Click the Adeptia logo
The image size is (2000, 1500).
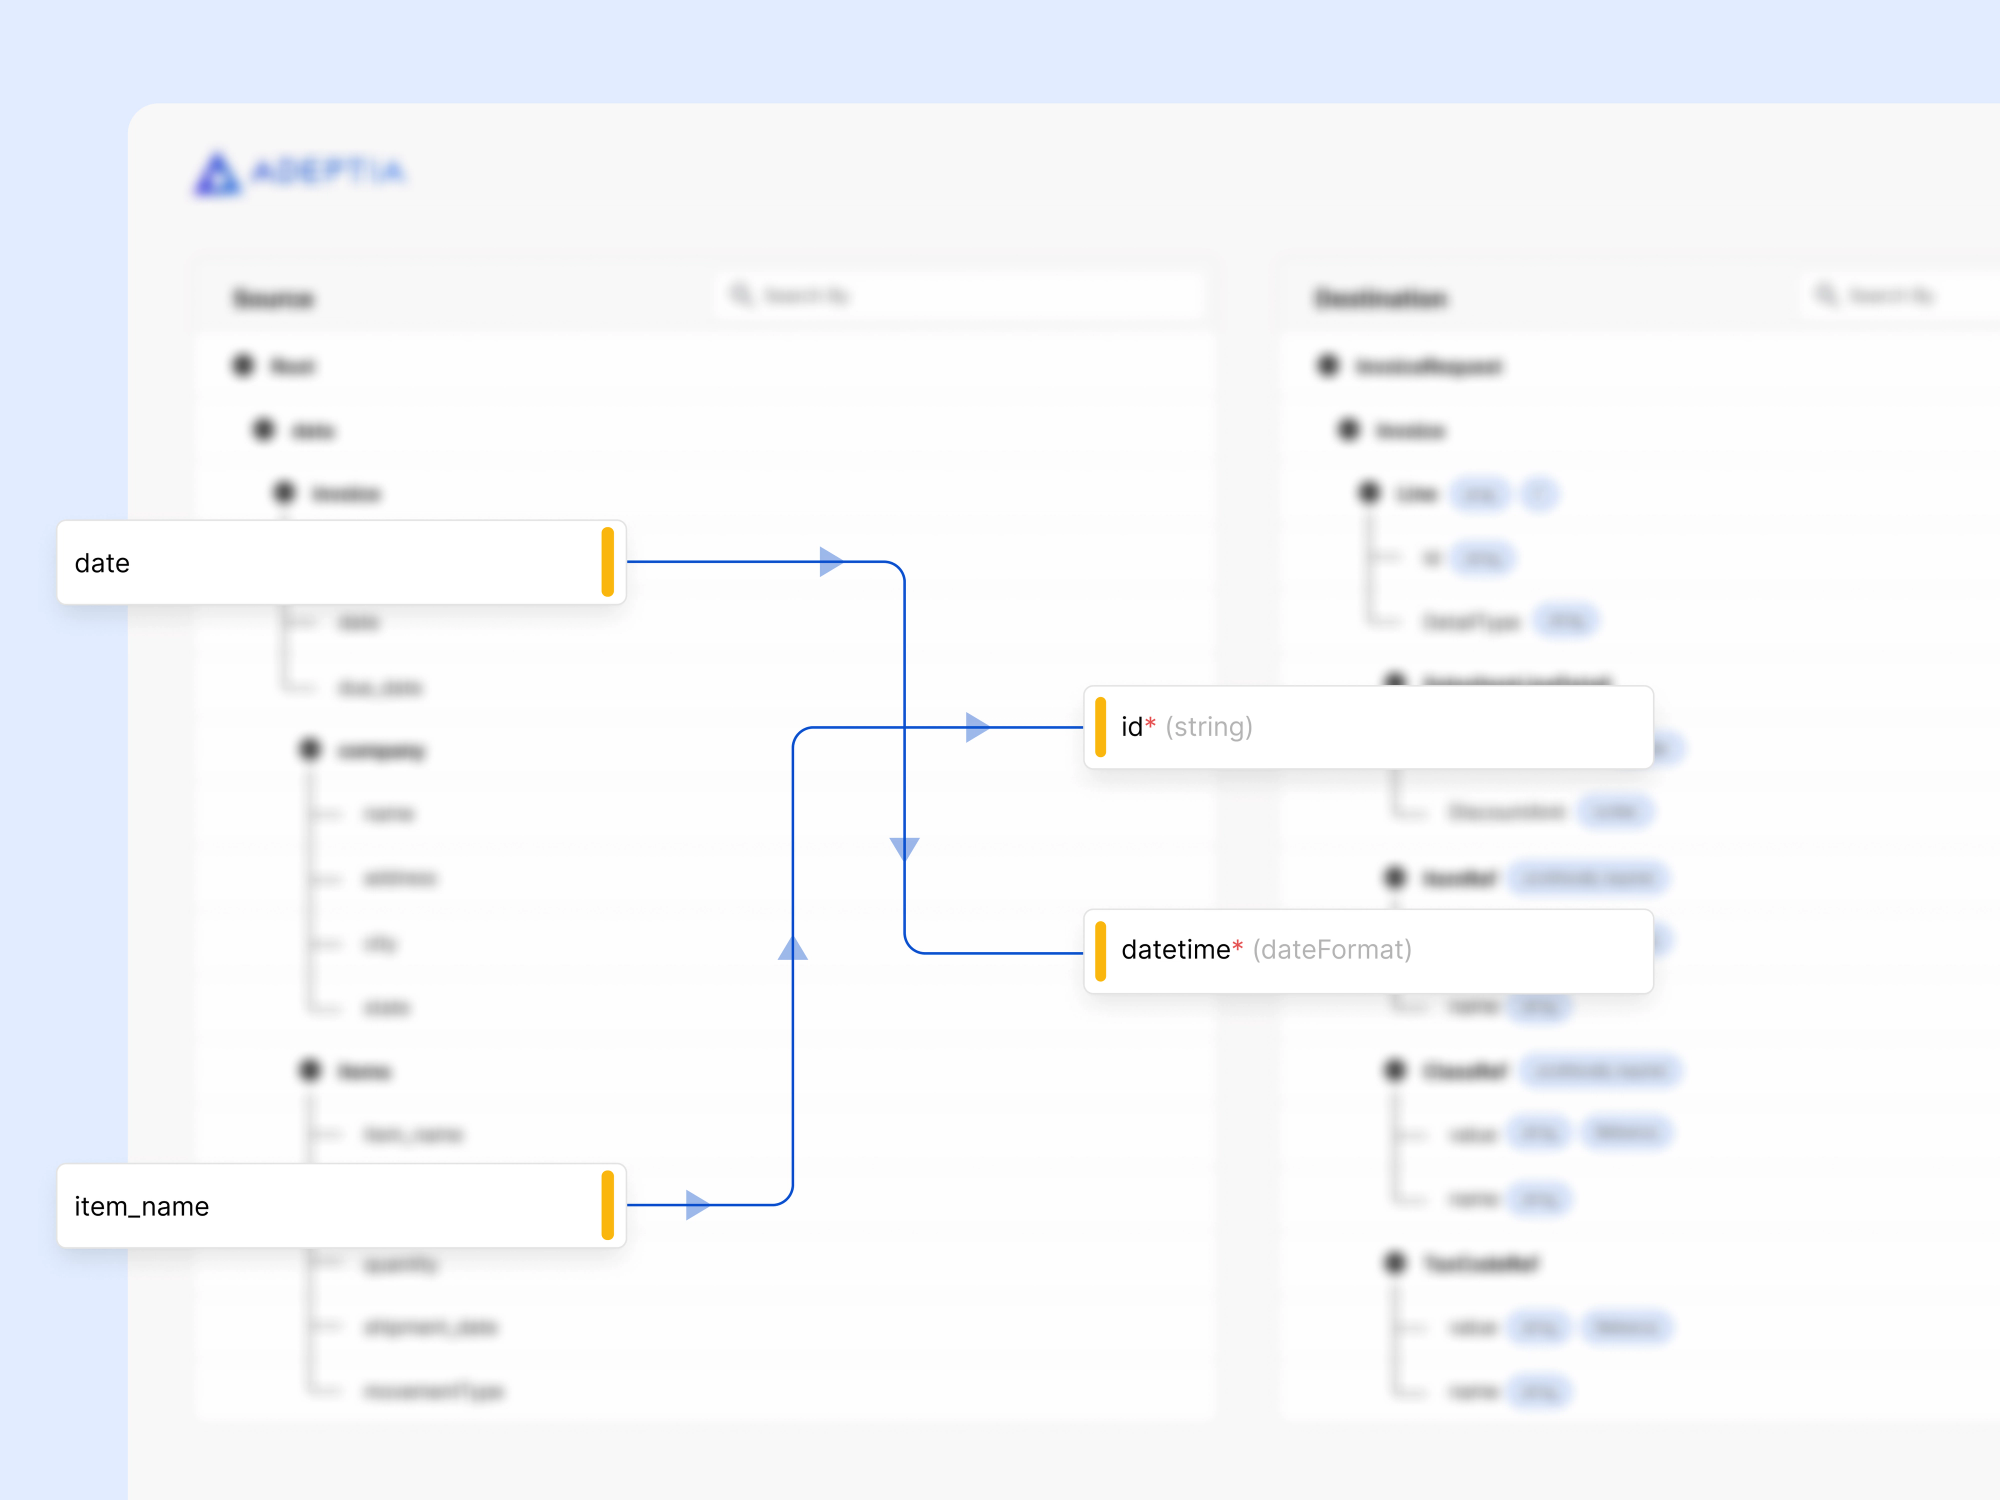pyautogui.click(x=300, y=173)
